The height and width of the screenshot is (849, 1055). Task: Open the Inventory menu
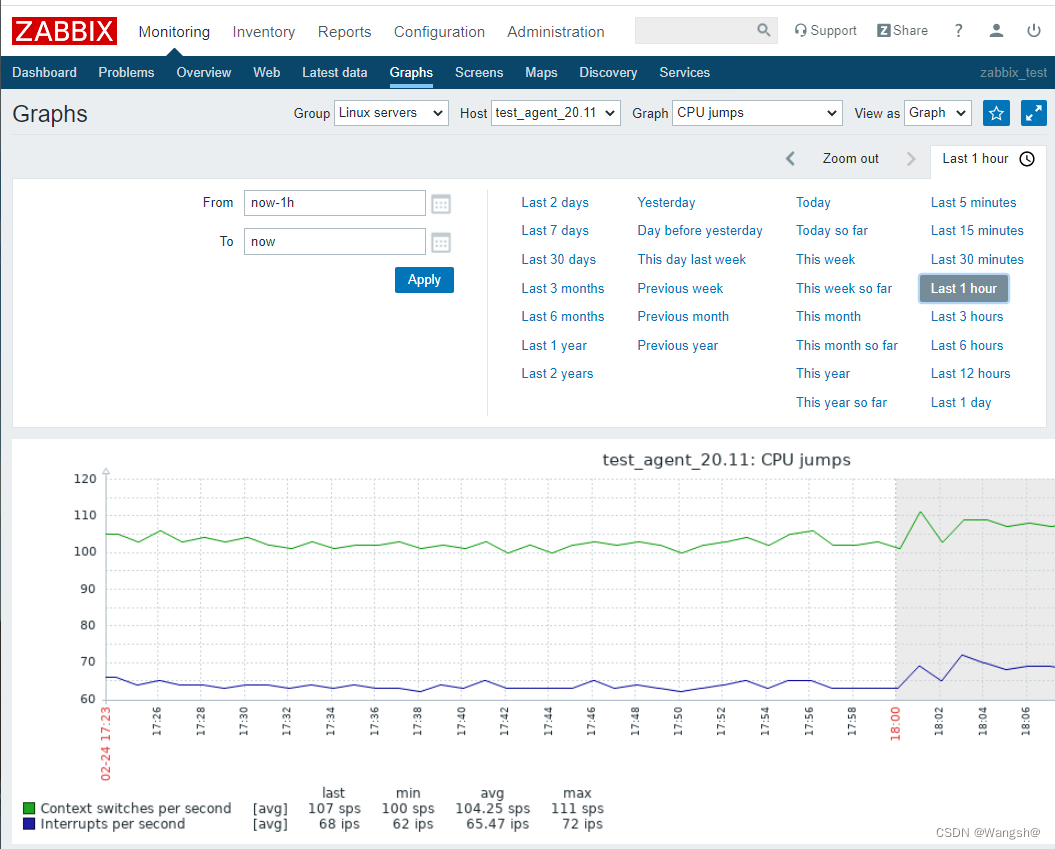(264, 32)
